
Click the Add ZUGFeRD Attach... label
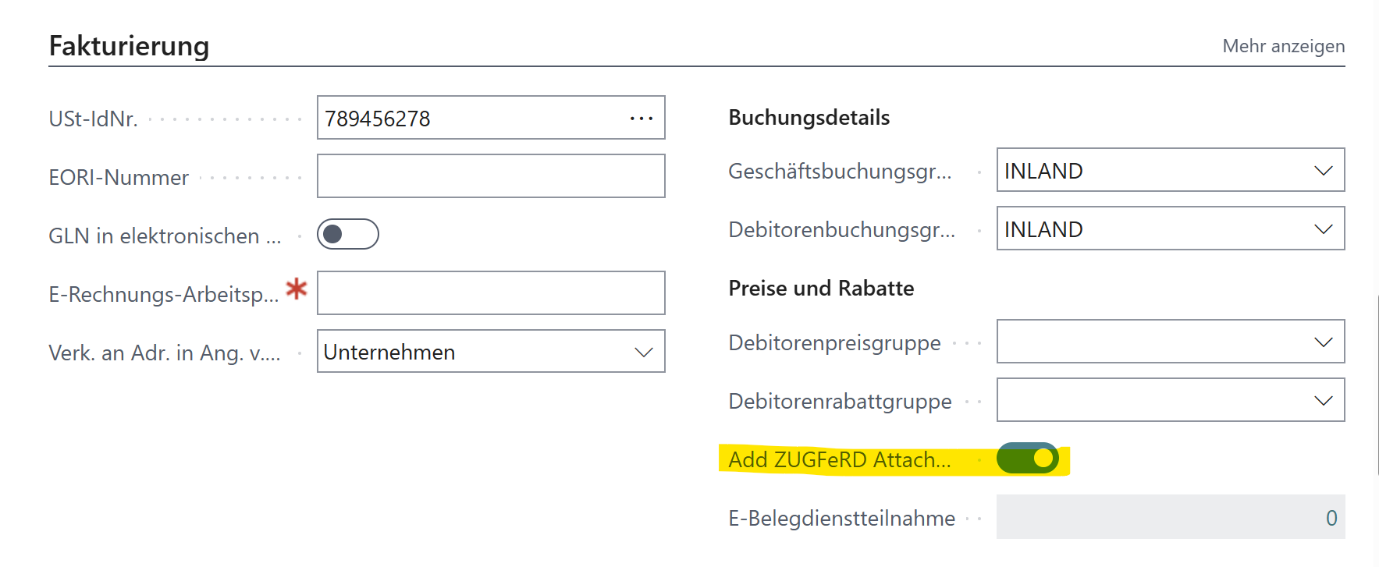[x=840, y=460]
